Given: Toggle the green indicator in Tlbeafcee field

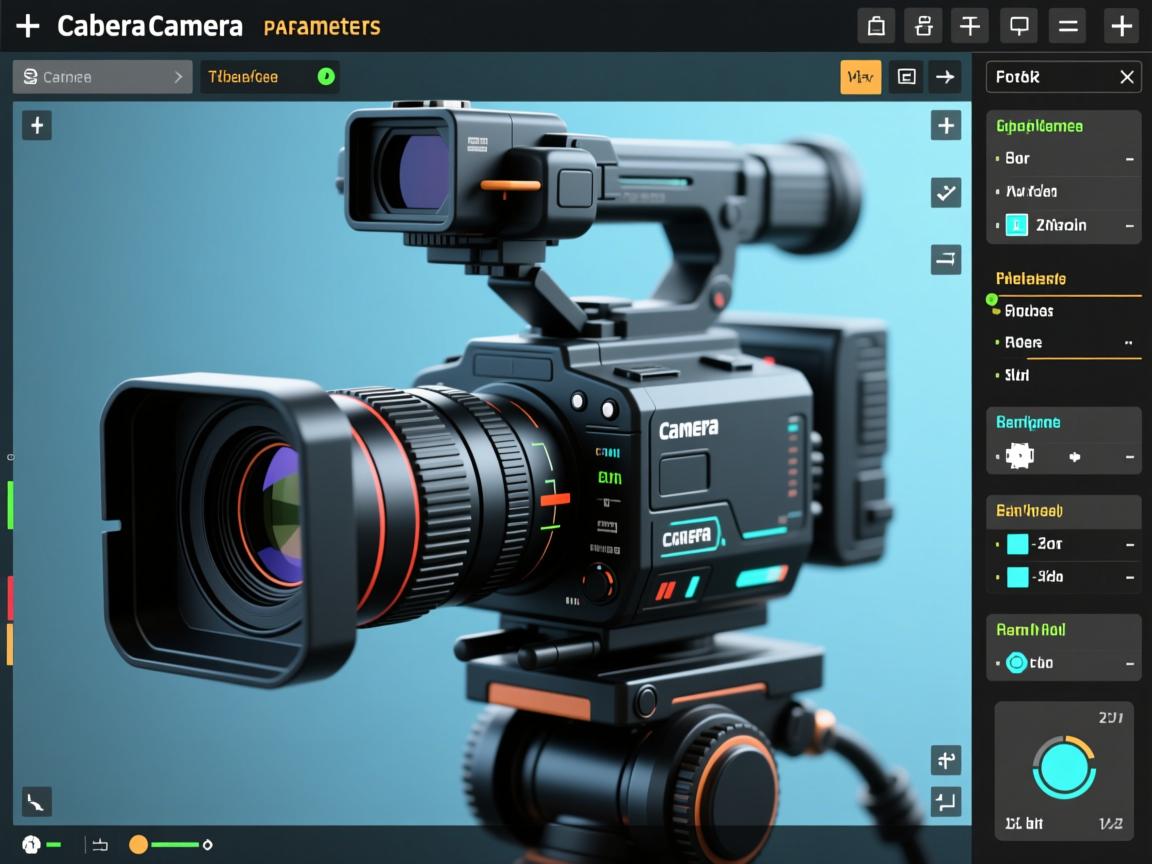Looking at the screenshot, I should tap(325, 76).
